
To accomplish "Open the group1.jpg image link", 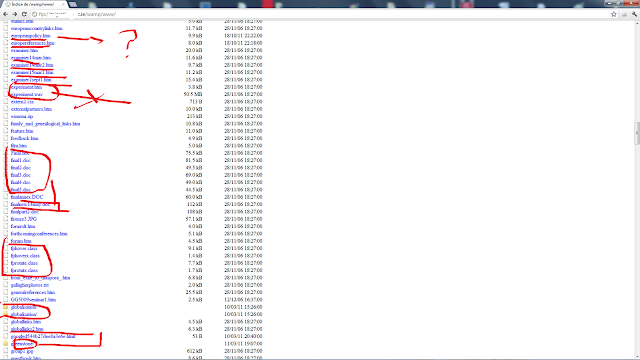I will (x=22, y=351).
